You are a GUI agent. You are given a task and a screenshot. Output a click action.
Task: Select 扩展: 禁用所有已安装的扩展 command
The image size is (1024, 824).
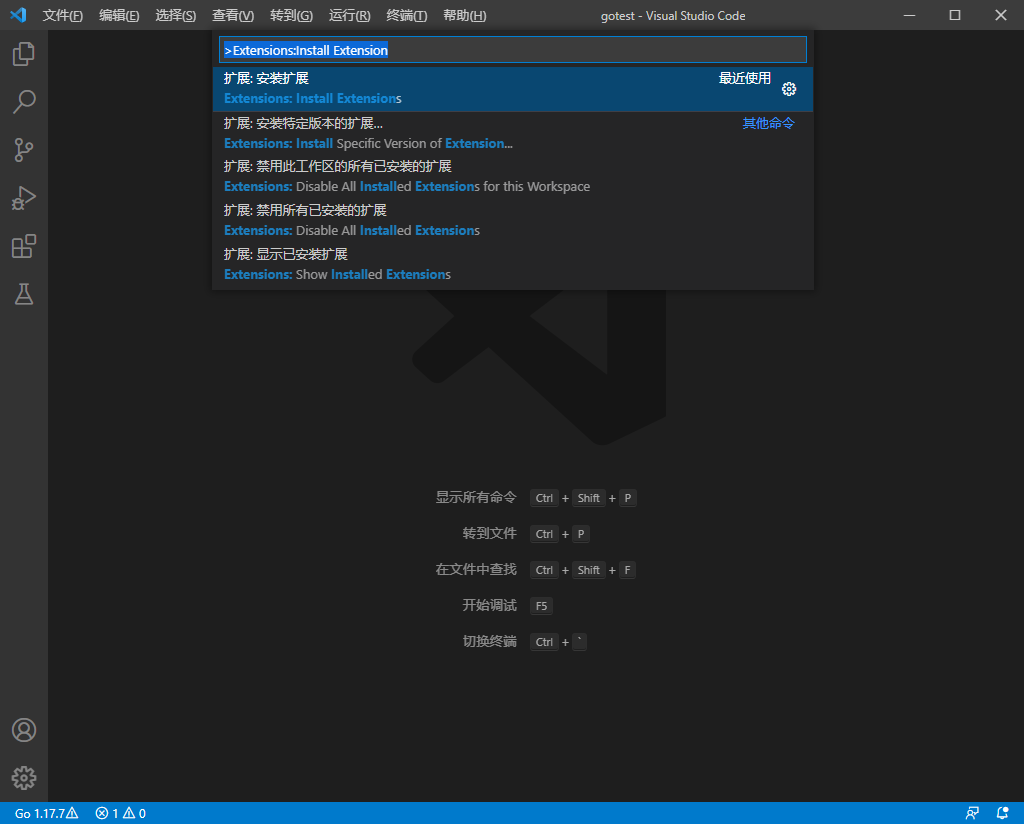point(513,220)
